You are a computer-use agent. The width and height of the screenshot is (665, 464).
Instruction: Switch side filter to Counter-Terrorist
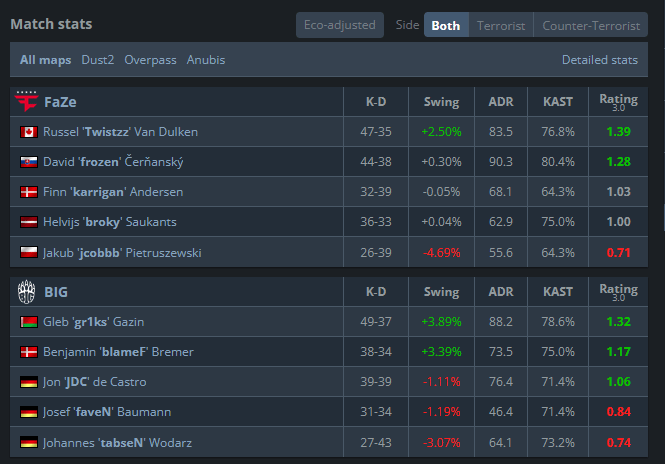click(592, 25)
